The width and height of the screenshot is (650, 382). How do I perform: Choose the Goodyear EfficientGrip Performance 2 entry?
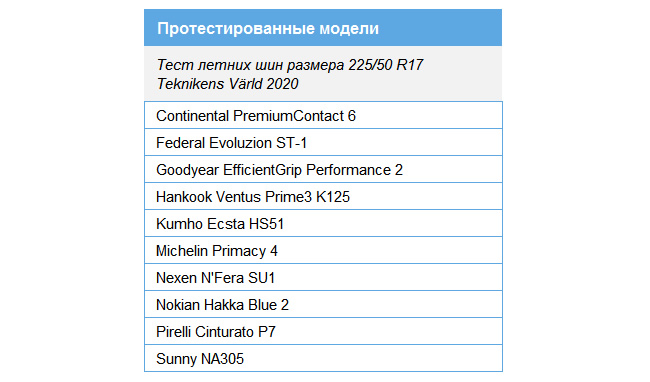pos(323,169)
